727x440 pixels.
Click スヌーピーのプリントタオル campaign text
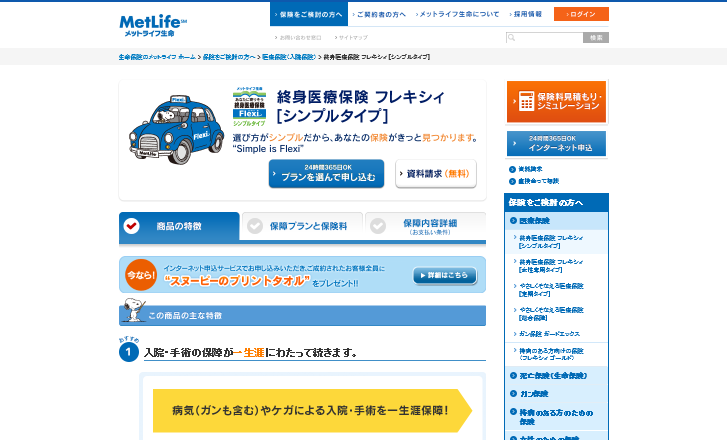(237, 281)
